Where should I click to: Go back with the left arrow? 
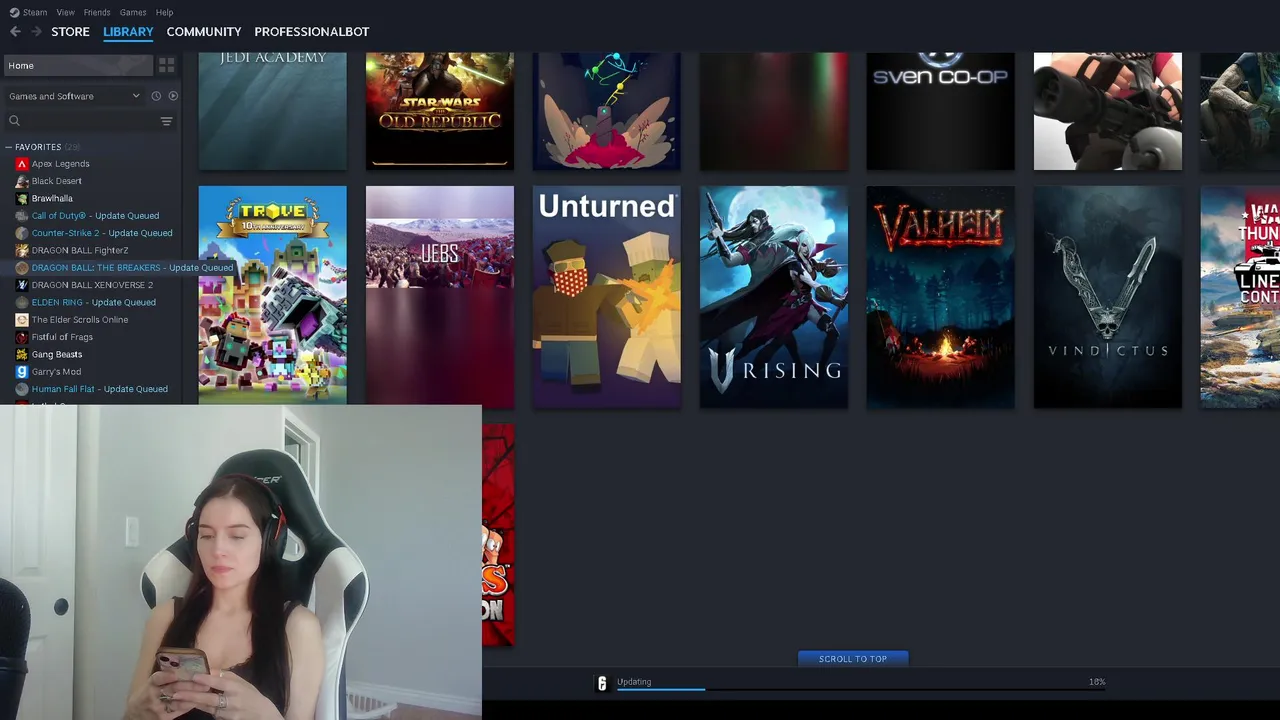coord(15,32)
